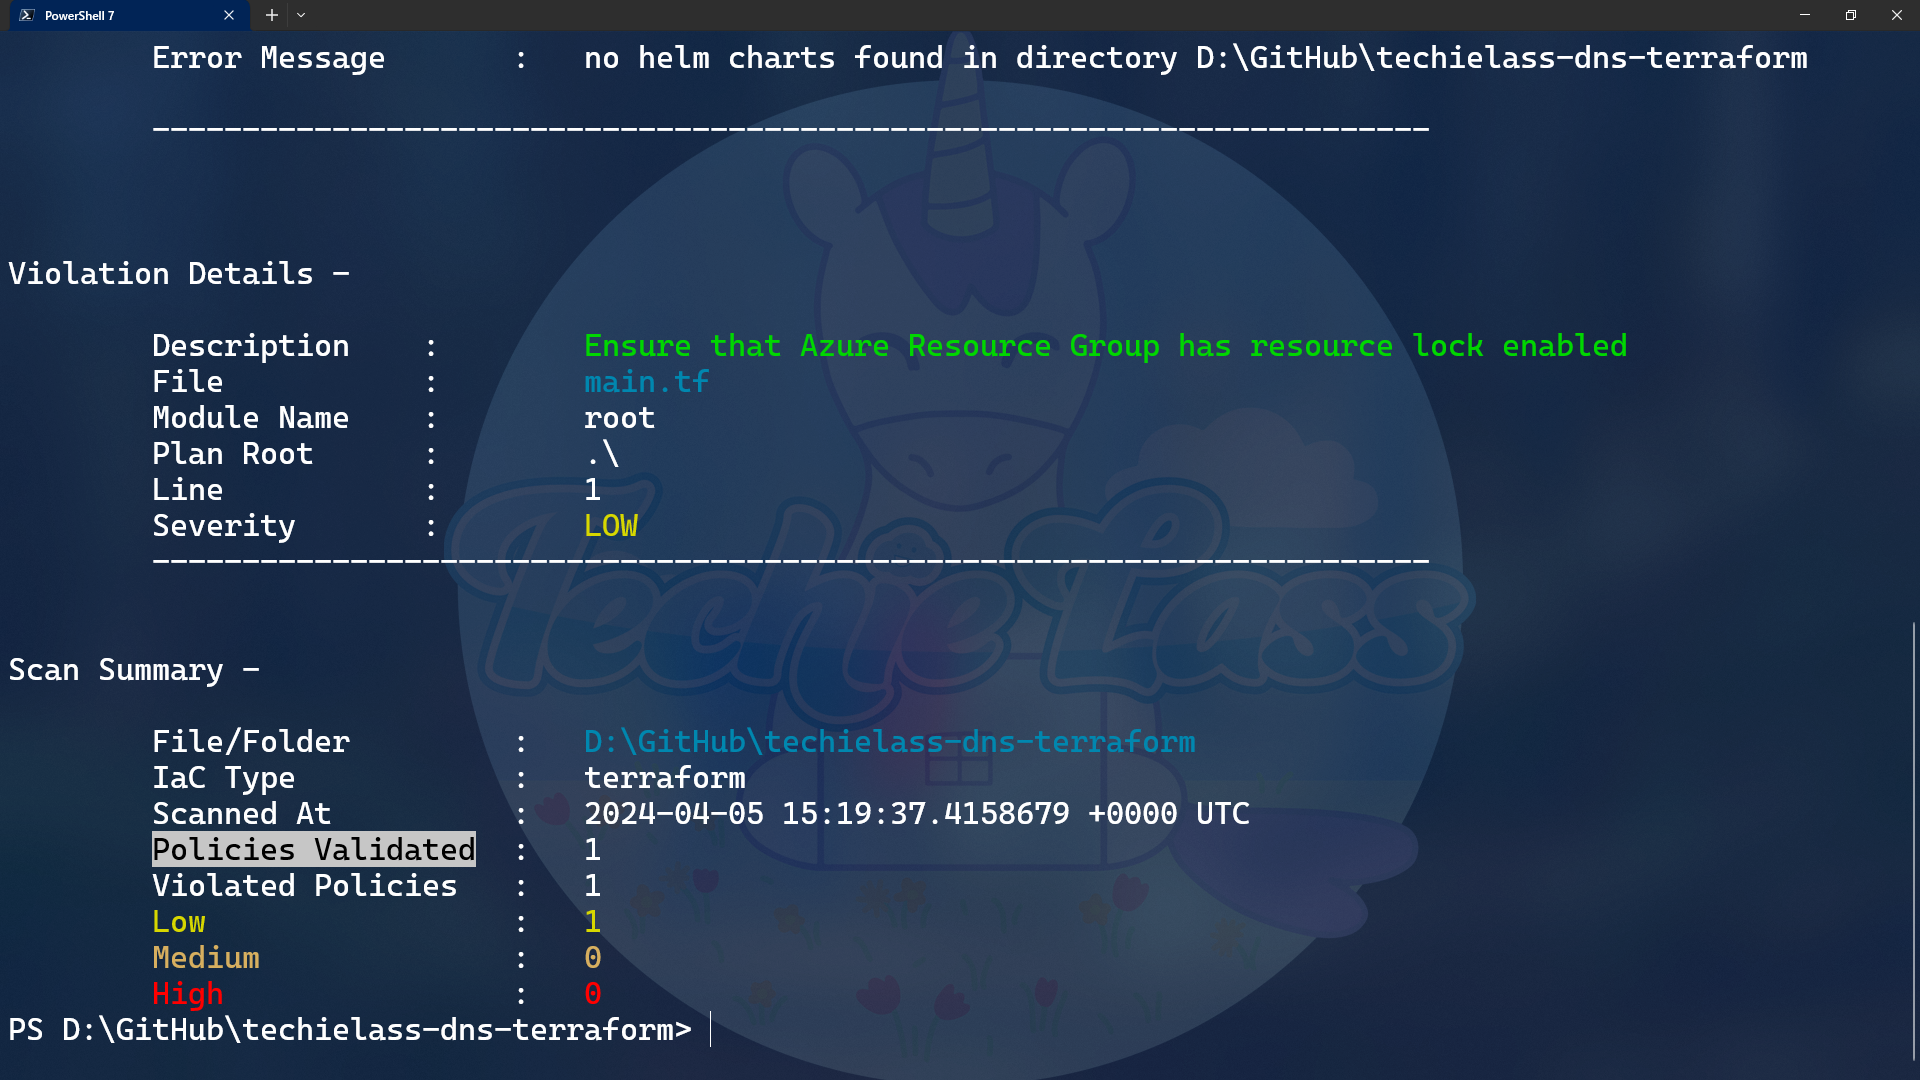Screen dimensions: 1920x1080
Task: Click the PowerShell terminal icon
Action: pyautogui.click(x=24, y=15)
